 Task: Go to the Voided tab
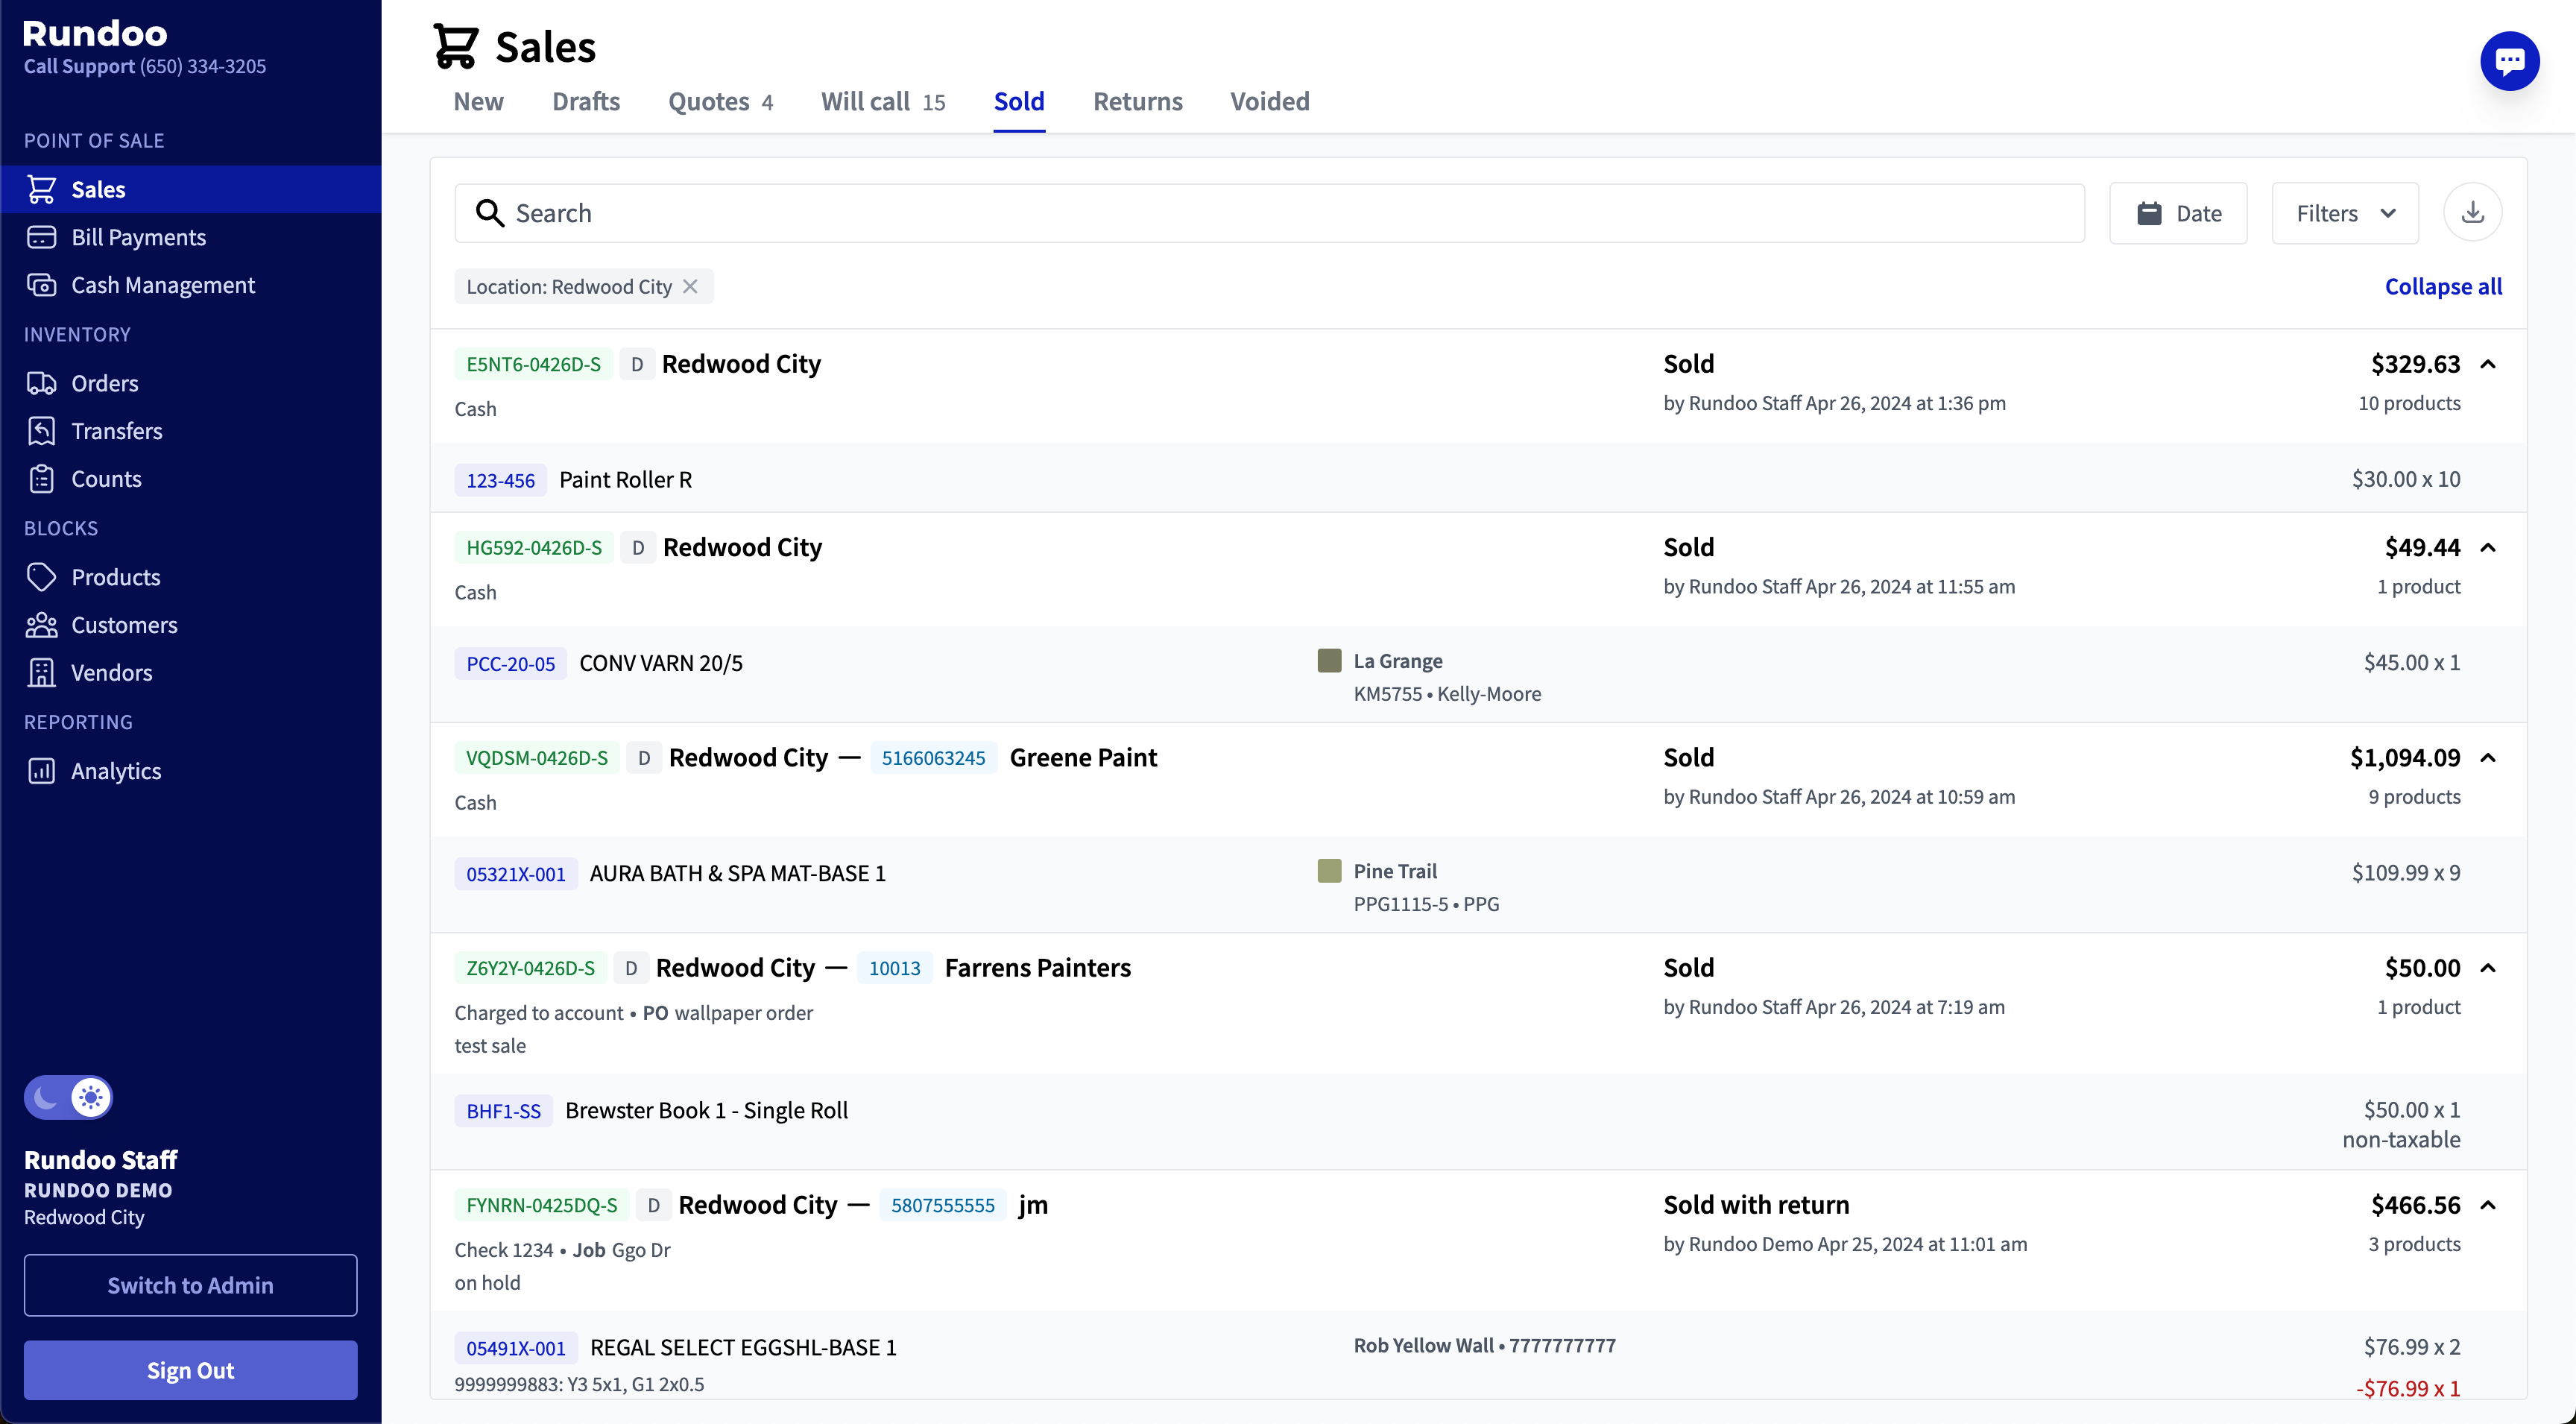[1270, 102]
